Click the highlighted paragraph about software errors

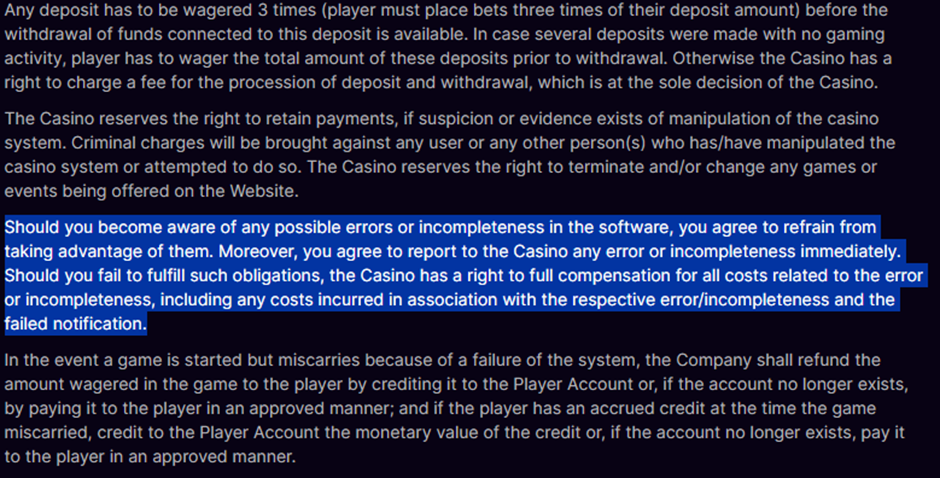tap(465, 275)
